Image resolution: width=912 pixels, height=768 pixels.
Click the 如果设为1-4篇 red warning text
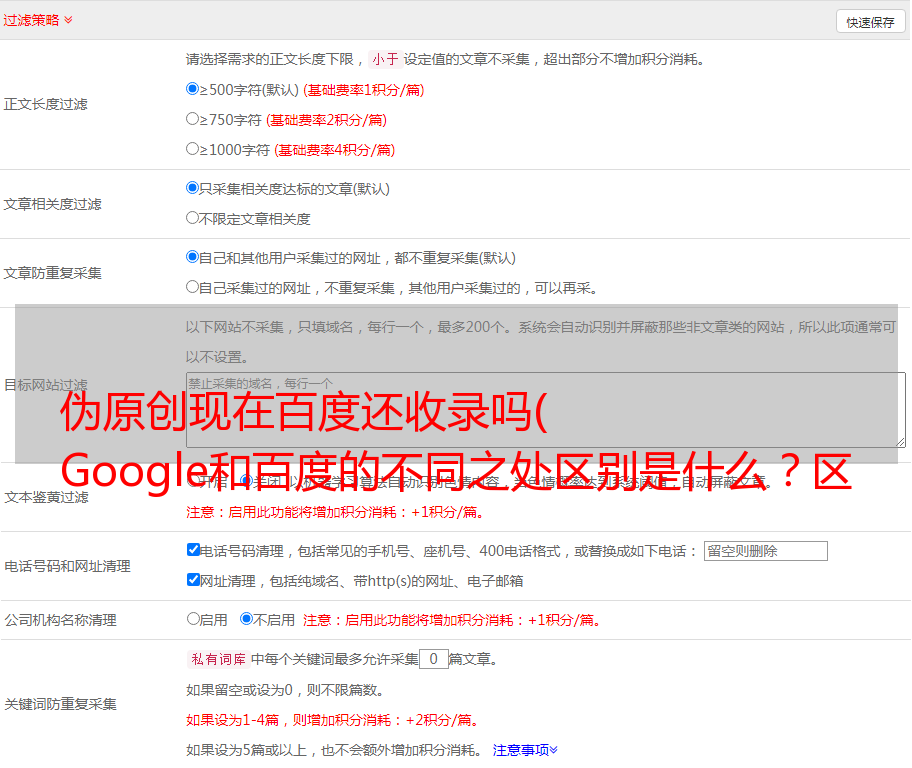click(334, 720)
